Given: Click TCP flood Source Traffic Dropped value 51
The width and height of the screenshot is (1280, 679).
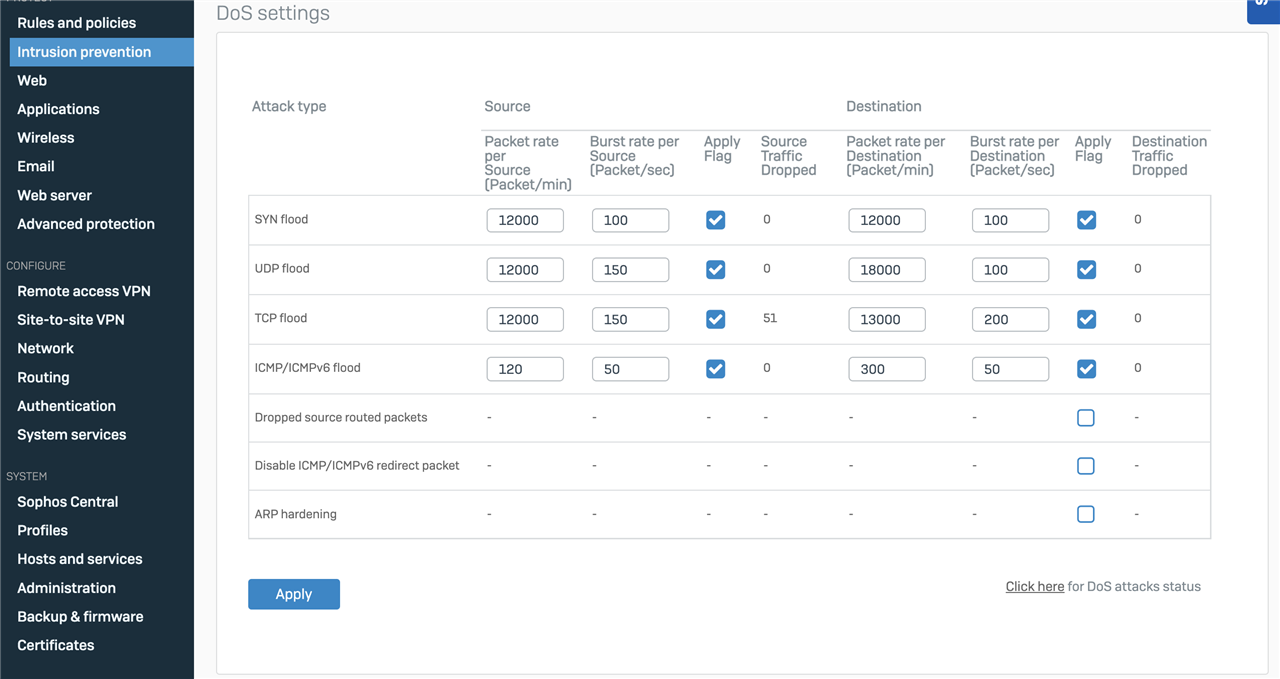Looking at the screenshot, I should 770,318.
